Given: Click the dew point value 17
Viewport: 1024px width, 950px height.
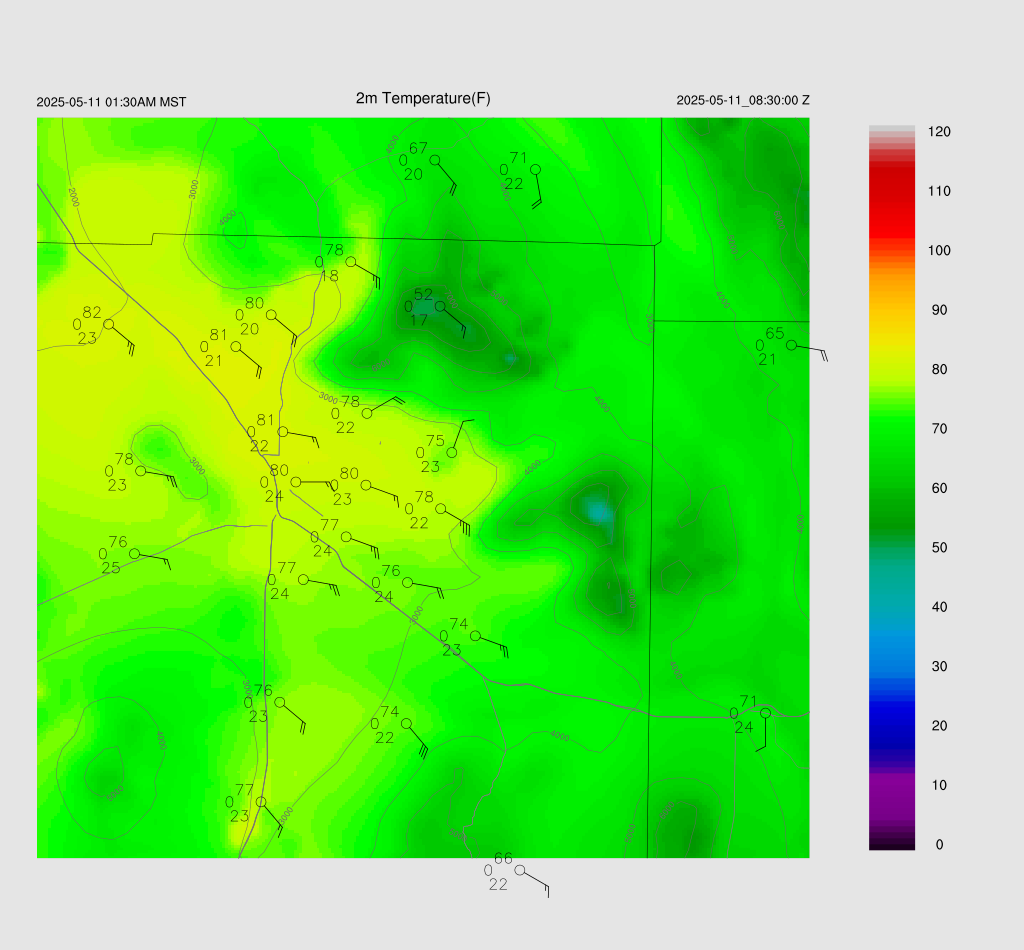Looking at the screenshot, I should pos(419,320).
